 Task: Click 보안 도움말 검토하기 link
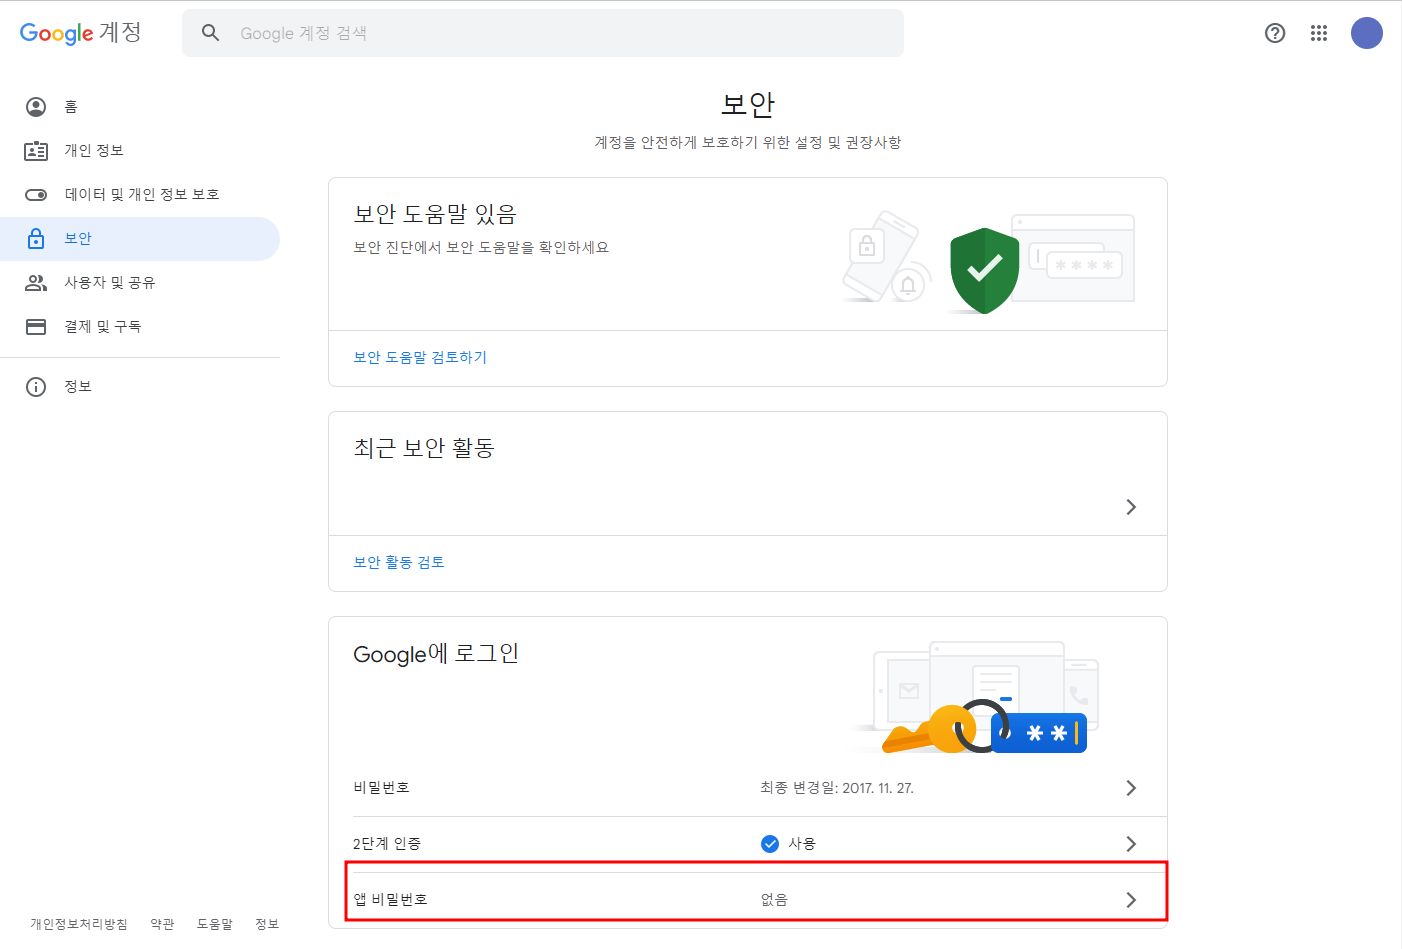(x=420, y=357)
